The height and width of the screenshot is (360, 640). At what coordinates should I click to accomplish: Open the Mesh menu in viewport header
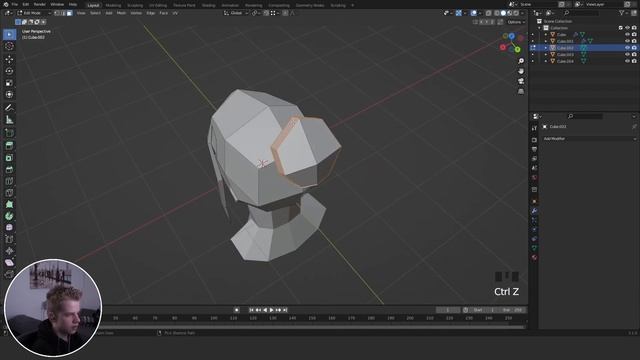tap(121, 13)
